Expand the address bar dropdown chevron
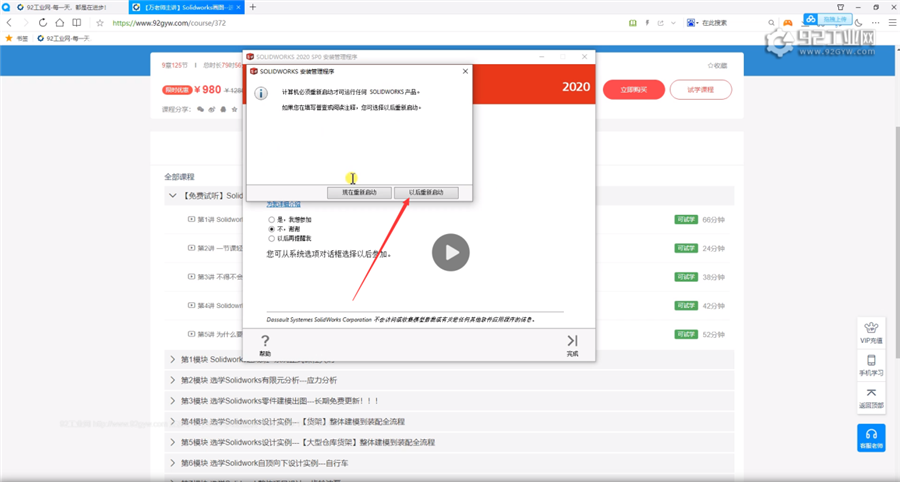This screenshot has height=482, width=900. click(x=673, y=23)
